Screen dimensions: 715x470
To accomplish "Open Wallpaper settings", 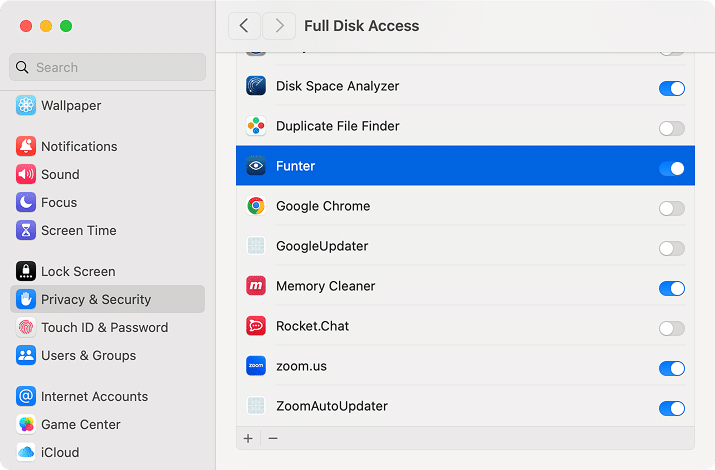I will (x=108, y=105).
